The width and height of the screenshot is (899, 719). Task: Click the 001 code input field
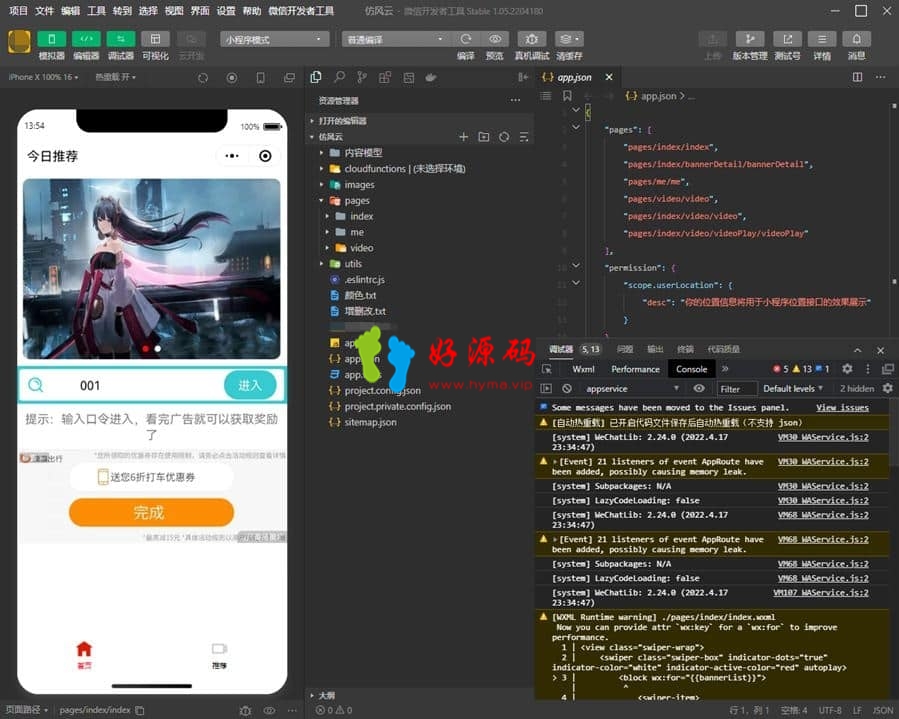(135, 385)
